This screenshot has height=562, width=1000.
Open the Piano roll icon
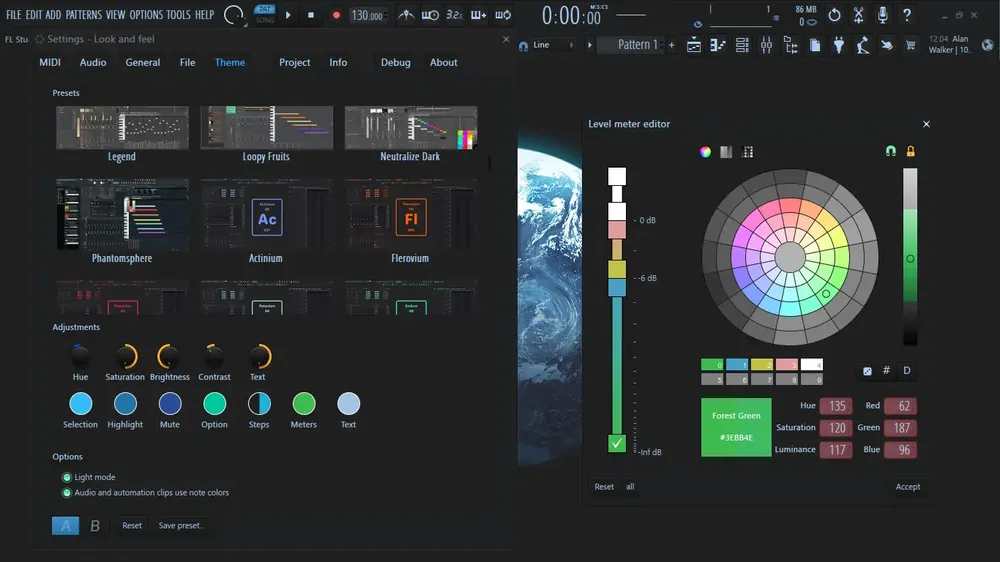[x=718, y=45]
